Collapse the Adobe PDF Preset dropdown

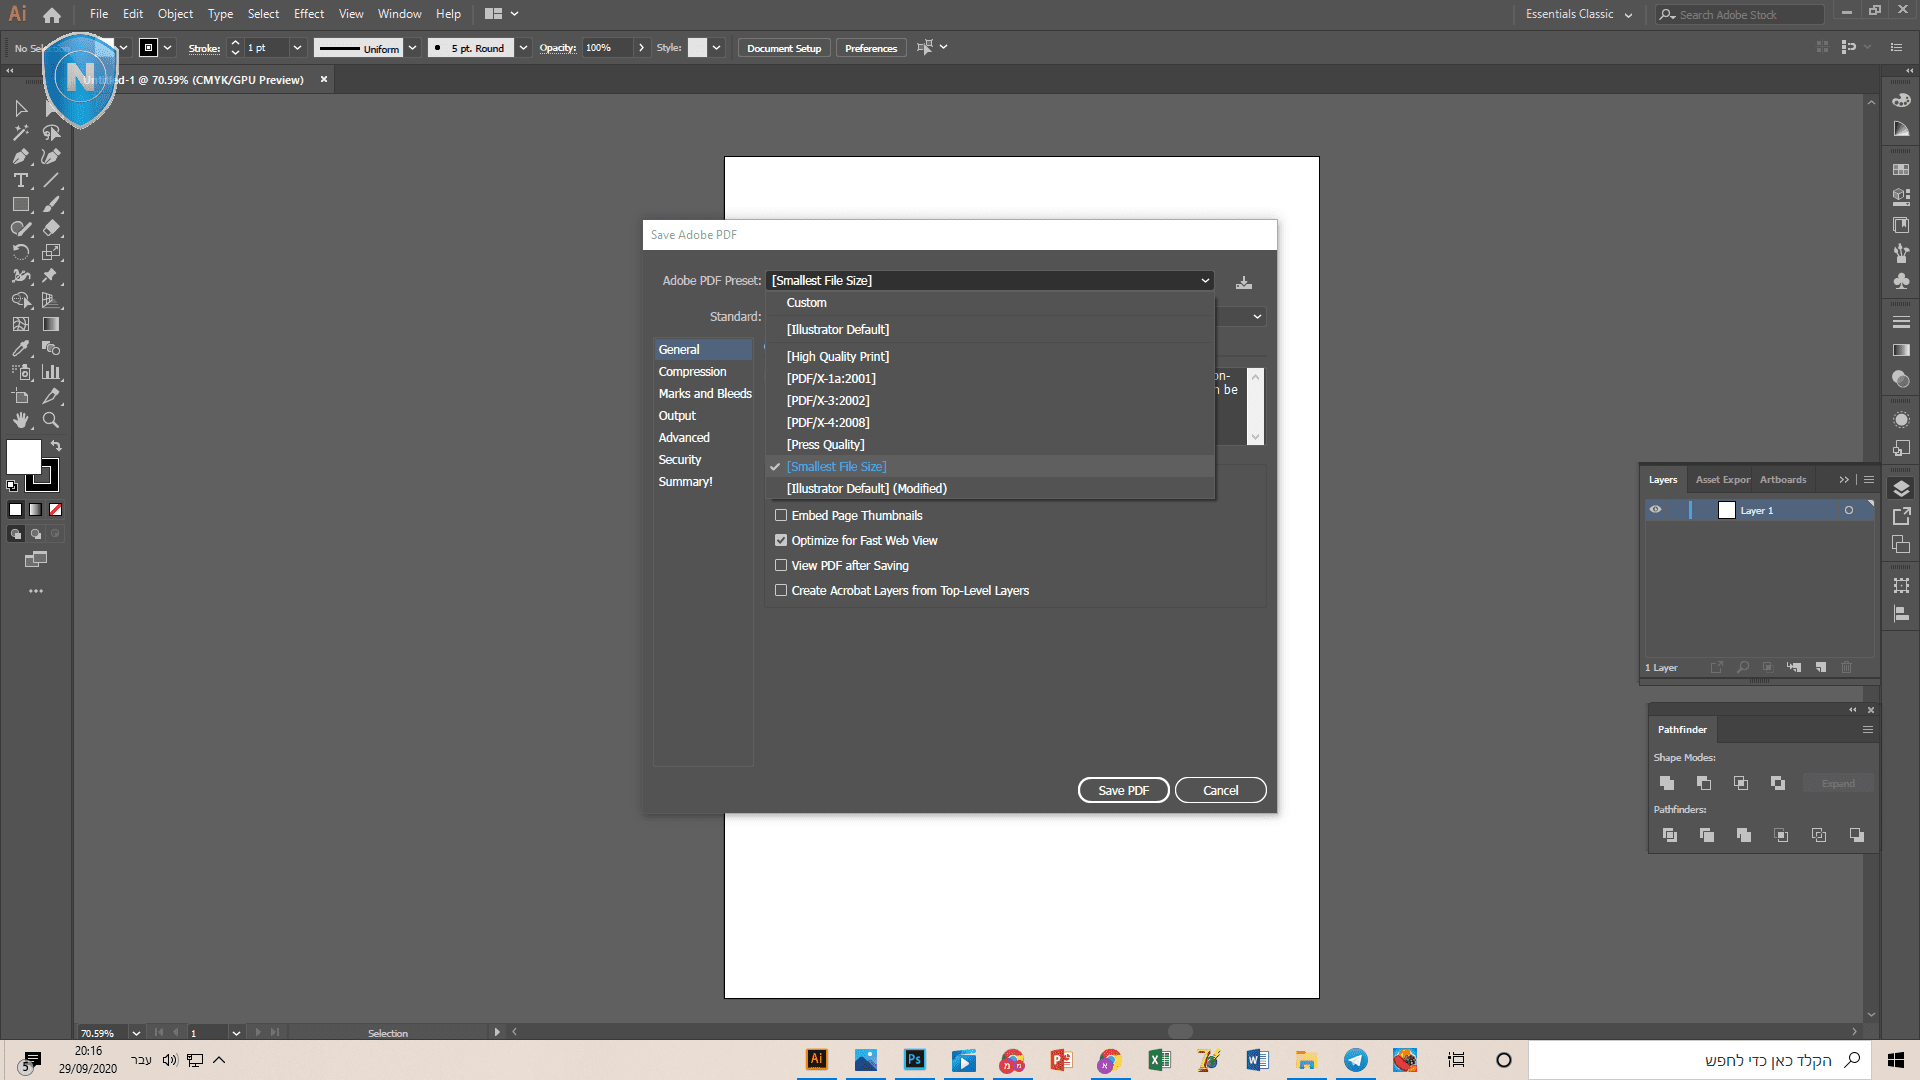click(x=1205, y=281)
